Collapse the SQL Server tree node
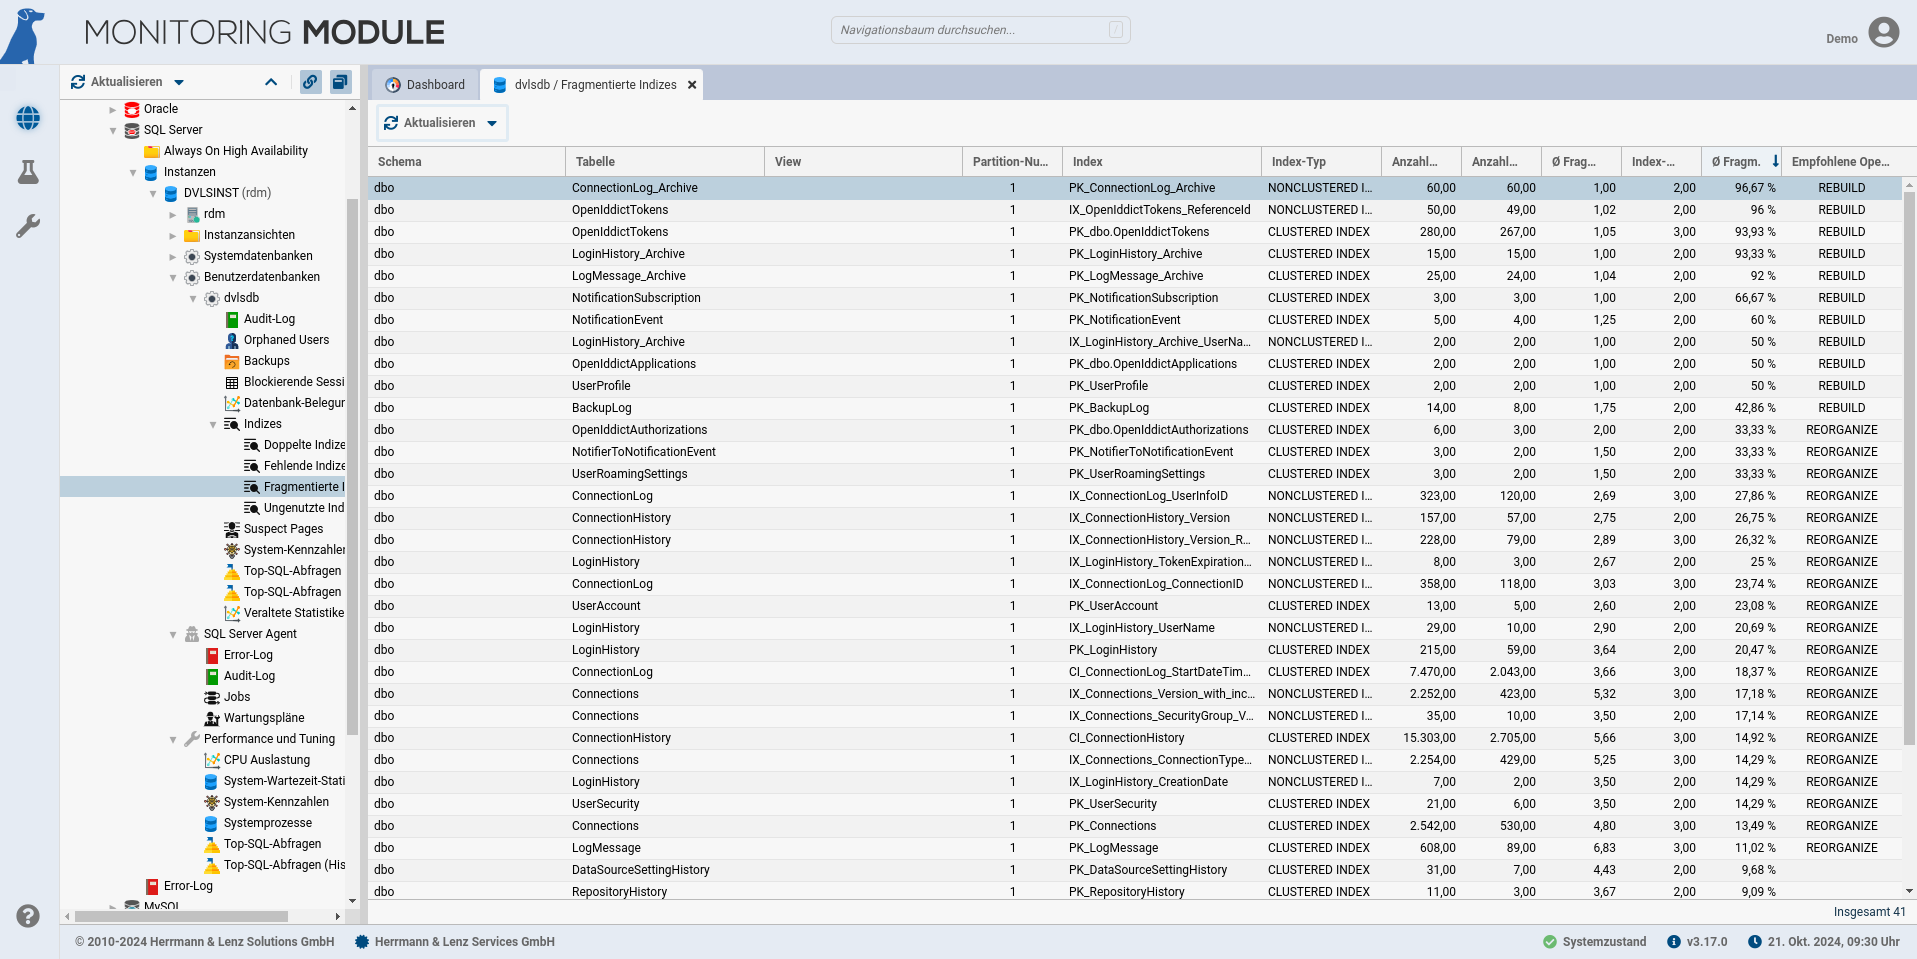 coord(113,130)
